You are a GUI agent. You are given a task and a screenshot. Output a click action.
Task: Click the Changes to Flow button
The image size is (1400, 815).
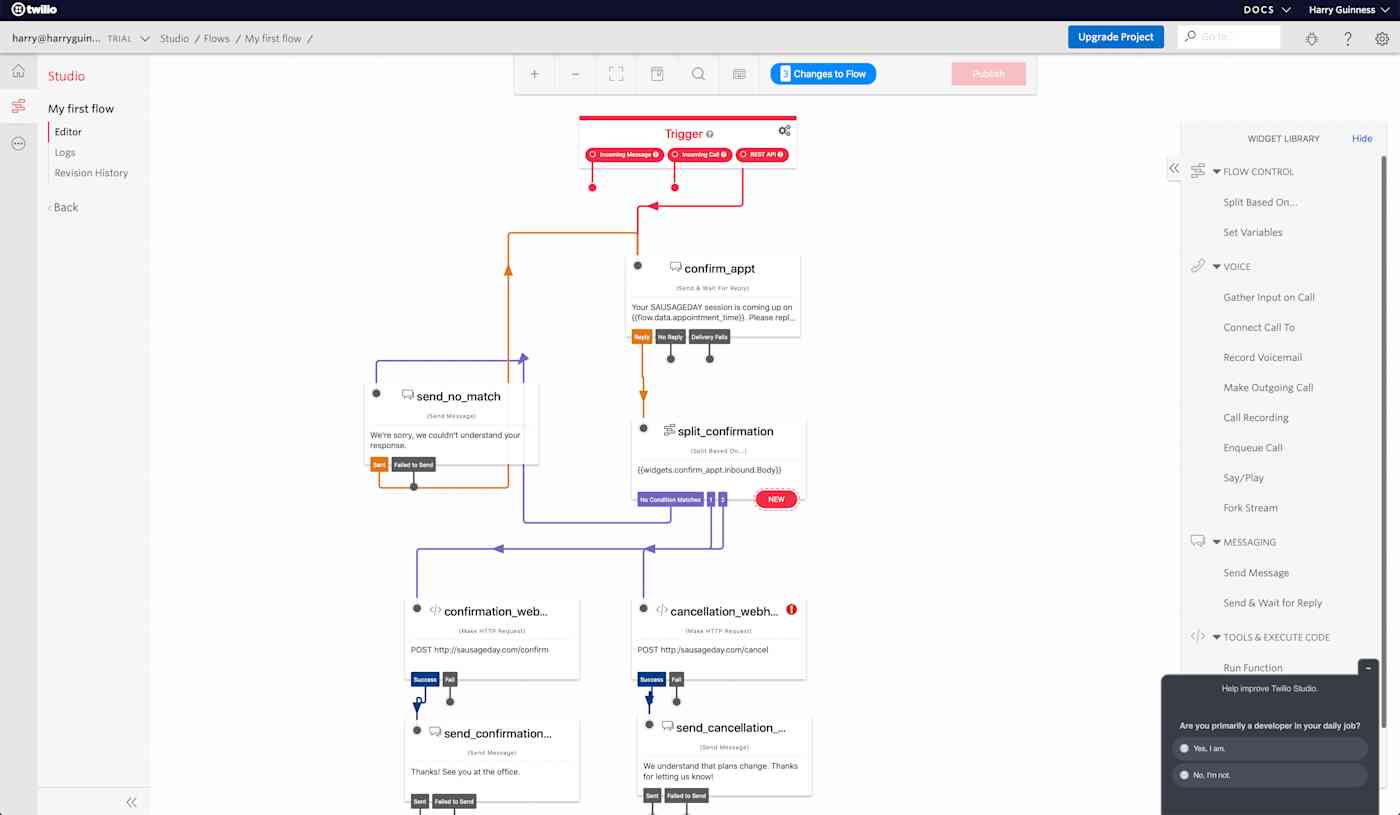click(x=823, y=74)
